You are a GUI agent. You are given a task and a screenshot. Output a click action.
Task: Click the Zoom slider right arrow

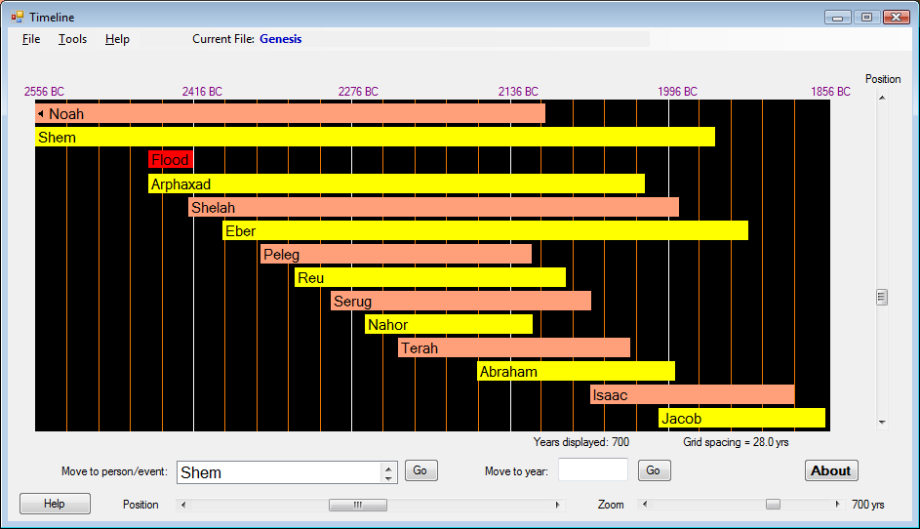(837, 505)
